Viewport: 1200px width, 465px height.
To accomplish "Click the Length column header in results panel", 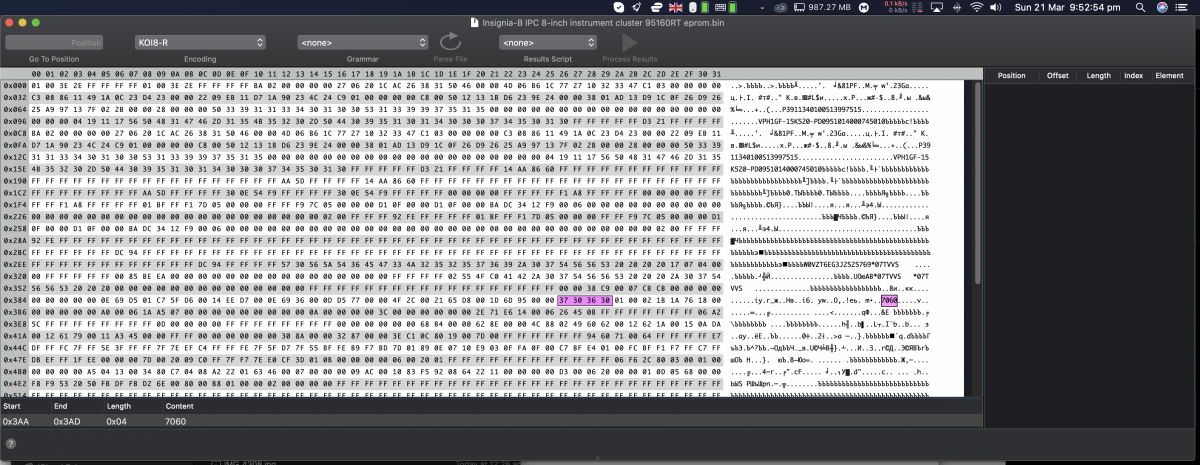I will [x=1098, y=75].
